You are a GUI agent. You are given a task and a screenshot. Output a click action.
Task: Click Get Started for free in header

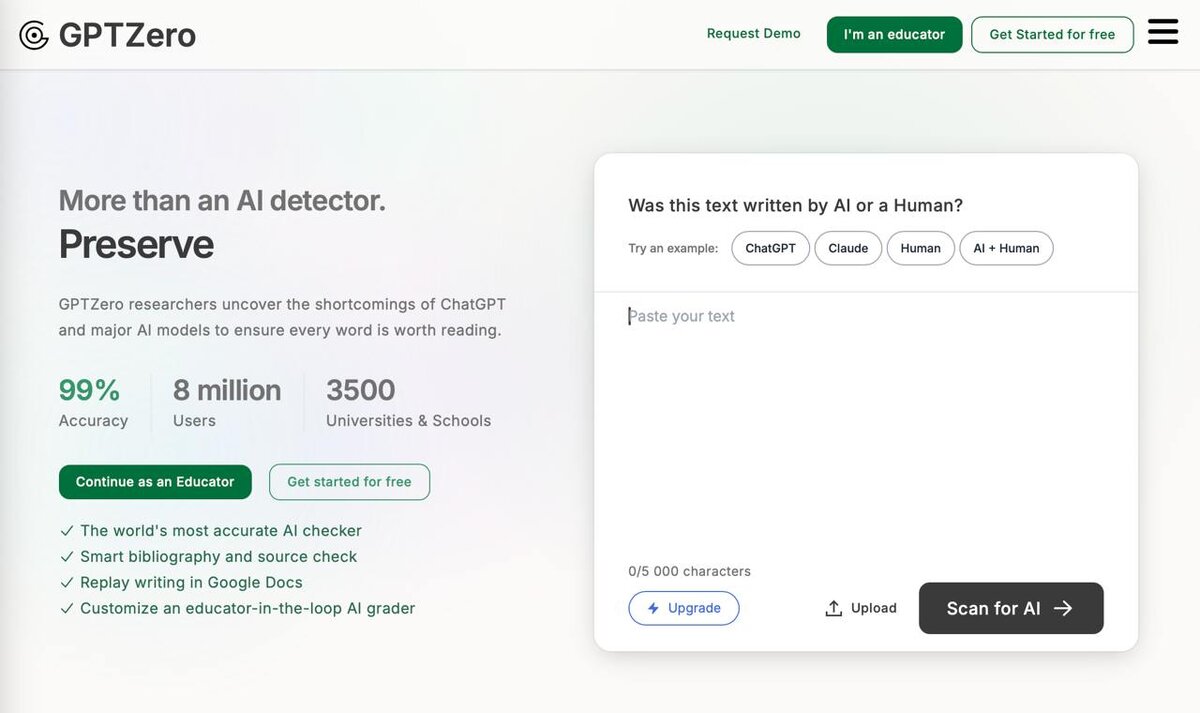[1052, 34]
